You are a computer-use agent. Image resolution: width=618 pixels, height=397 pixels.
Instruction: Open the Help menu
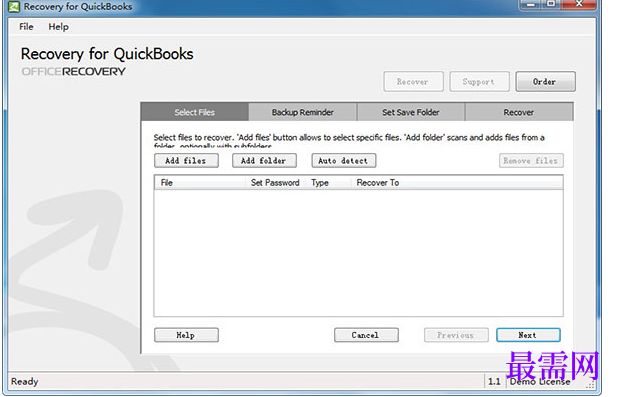tap(58, 27)
